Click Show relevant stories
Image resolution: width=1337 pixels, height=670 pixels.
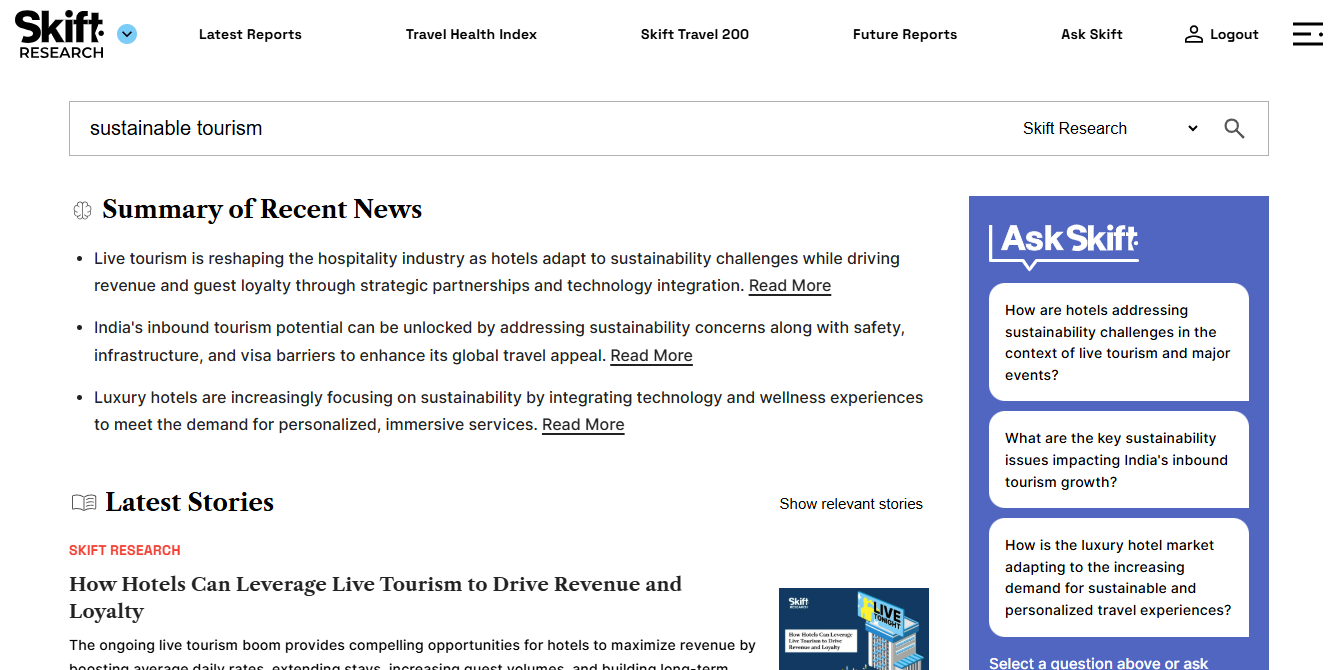[851, 504]
